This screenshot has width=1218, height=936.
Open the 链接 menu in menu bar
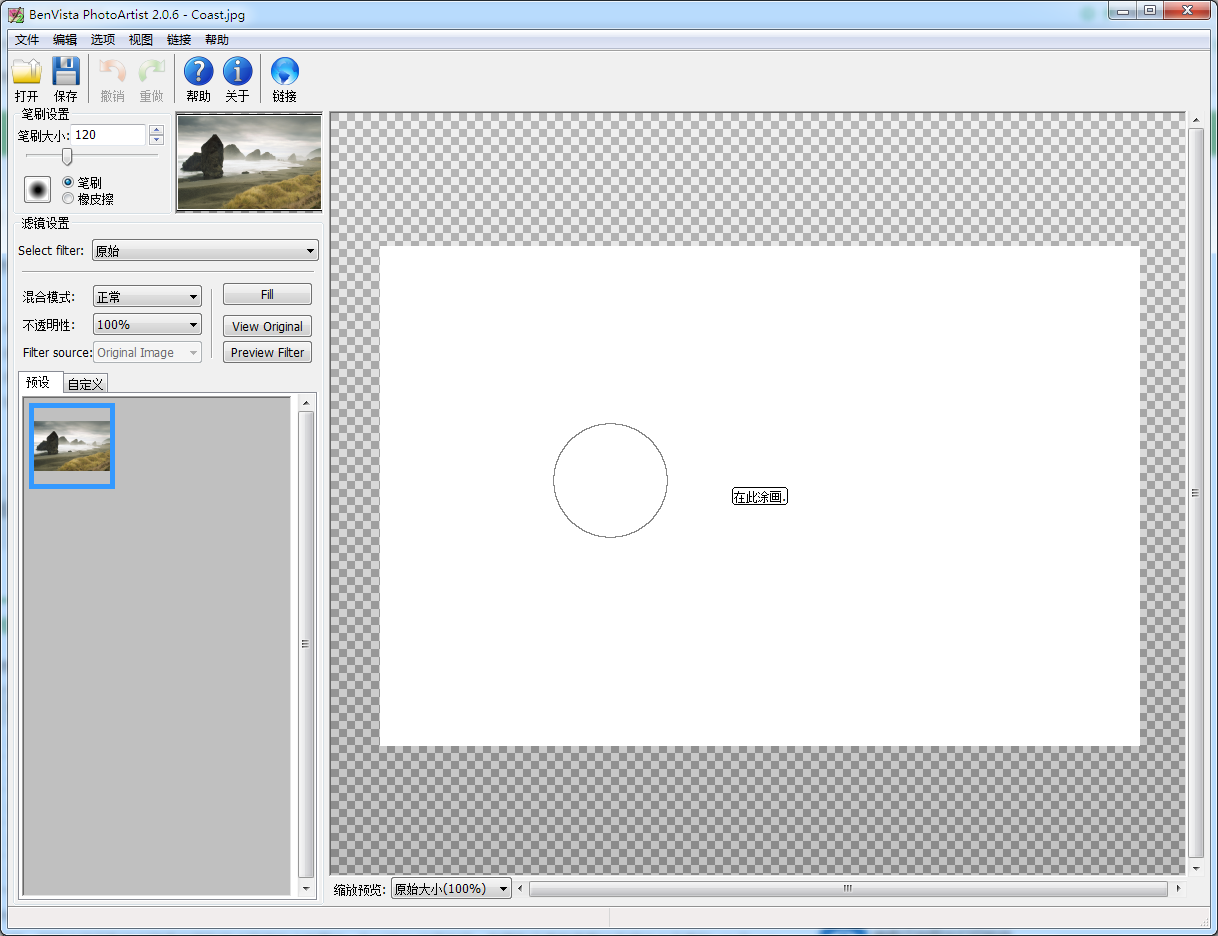[179, 40]
